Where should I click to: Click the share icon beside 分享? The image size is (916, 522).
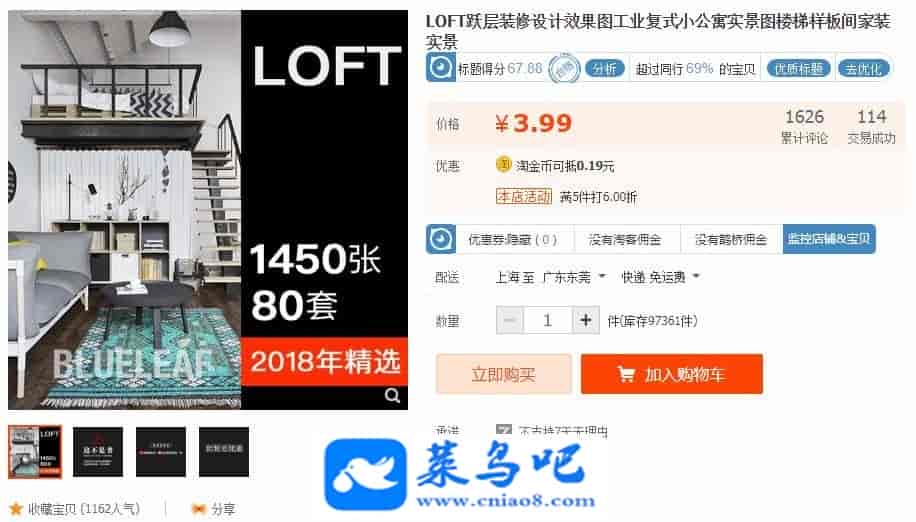pos(199,509)
